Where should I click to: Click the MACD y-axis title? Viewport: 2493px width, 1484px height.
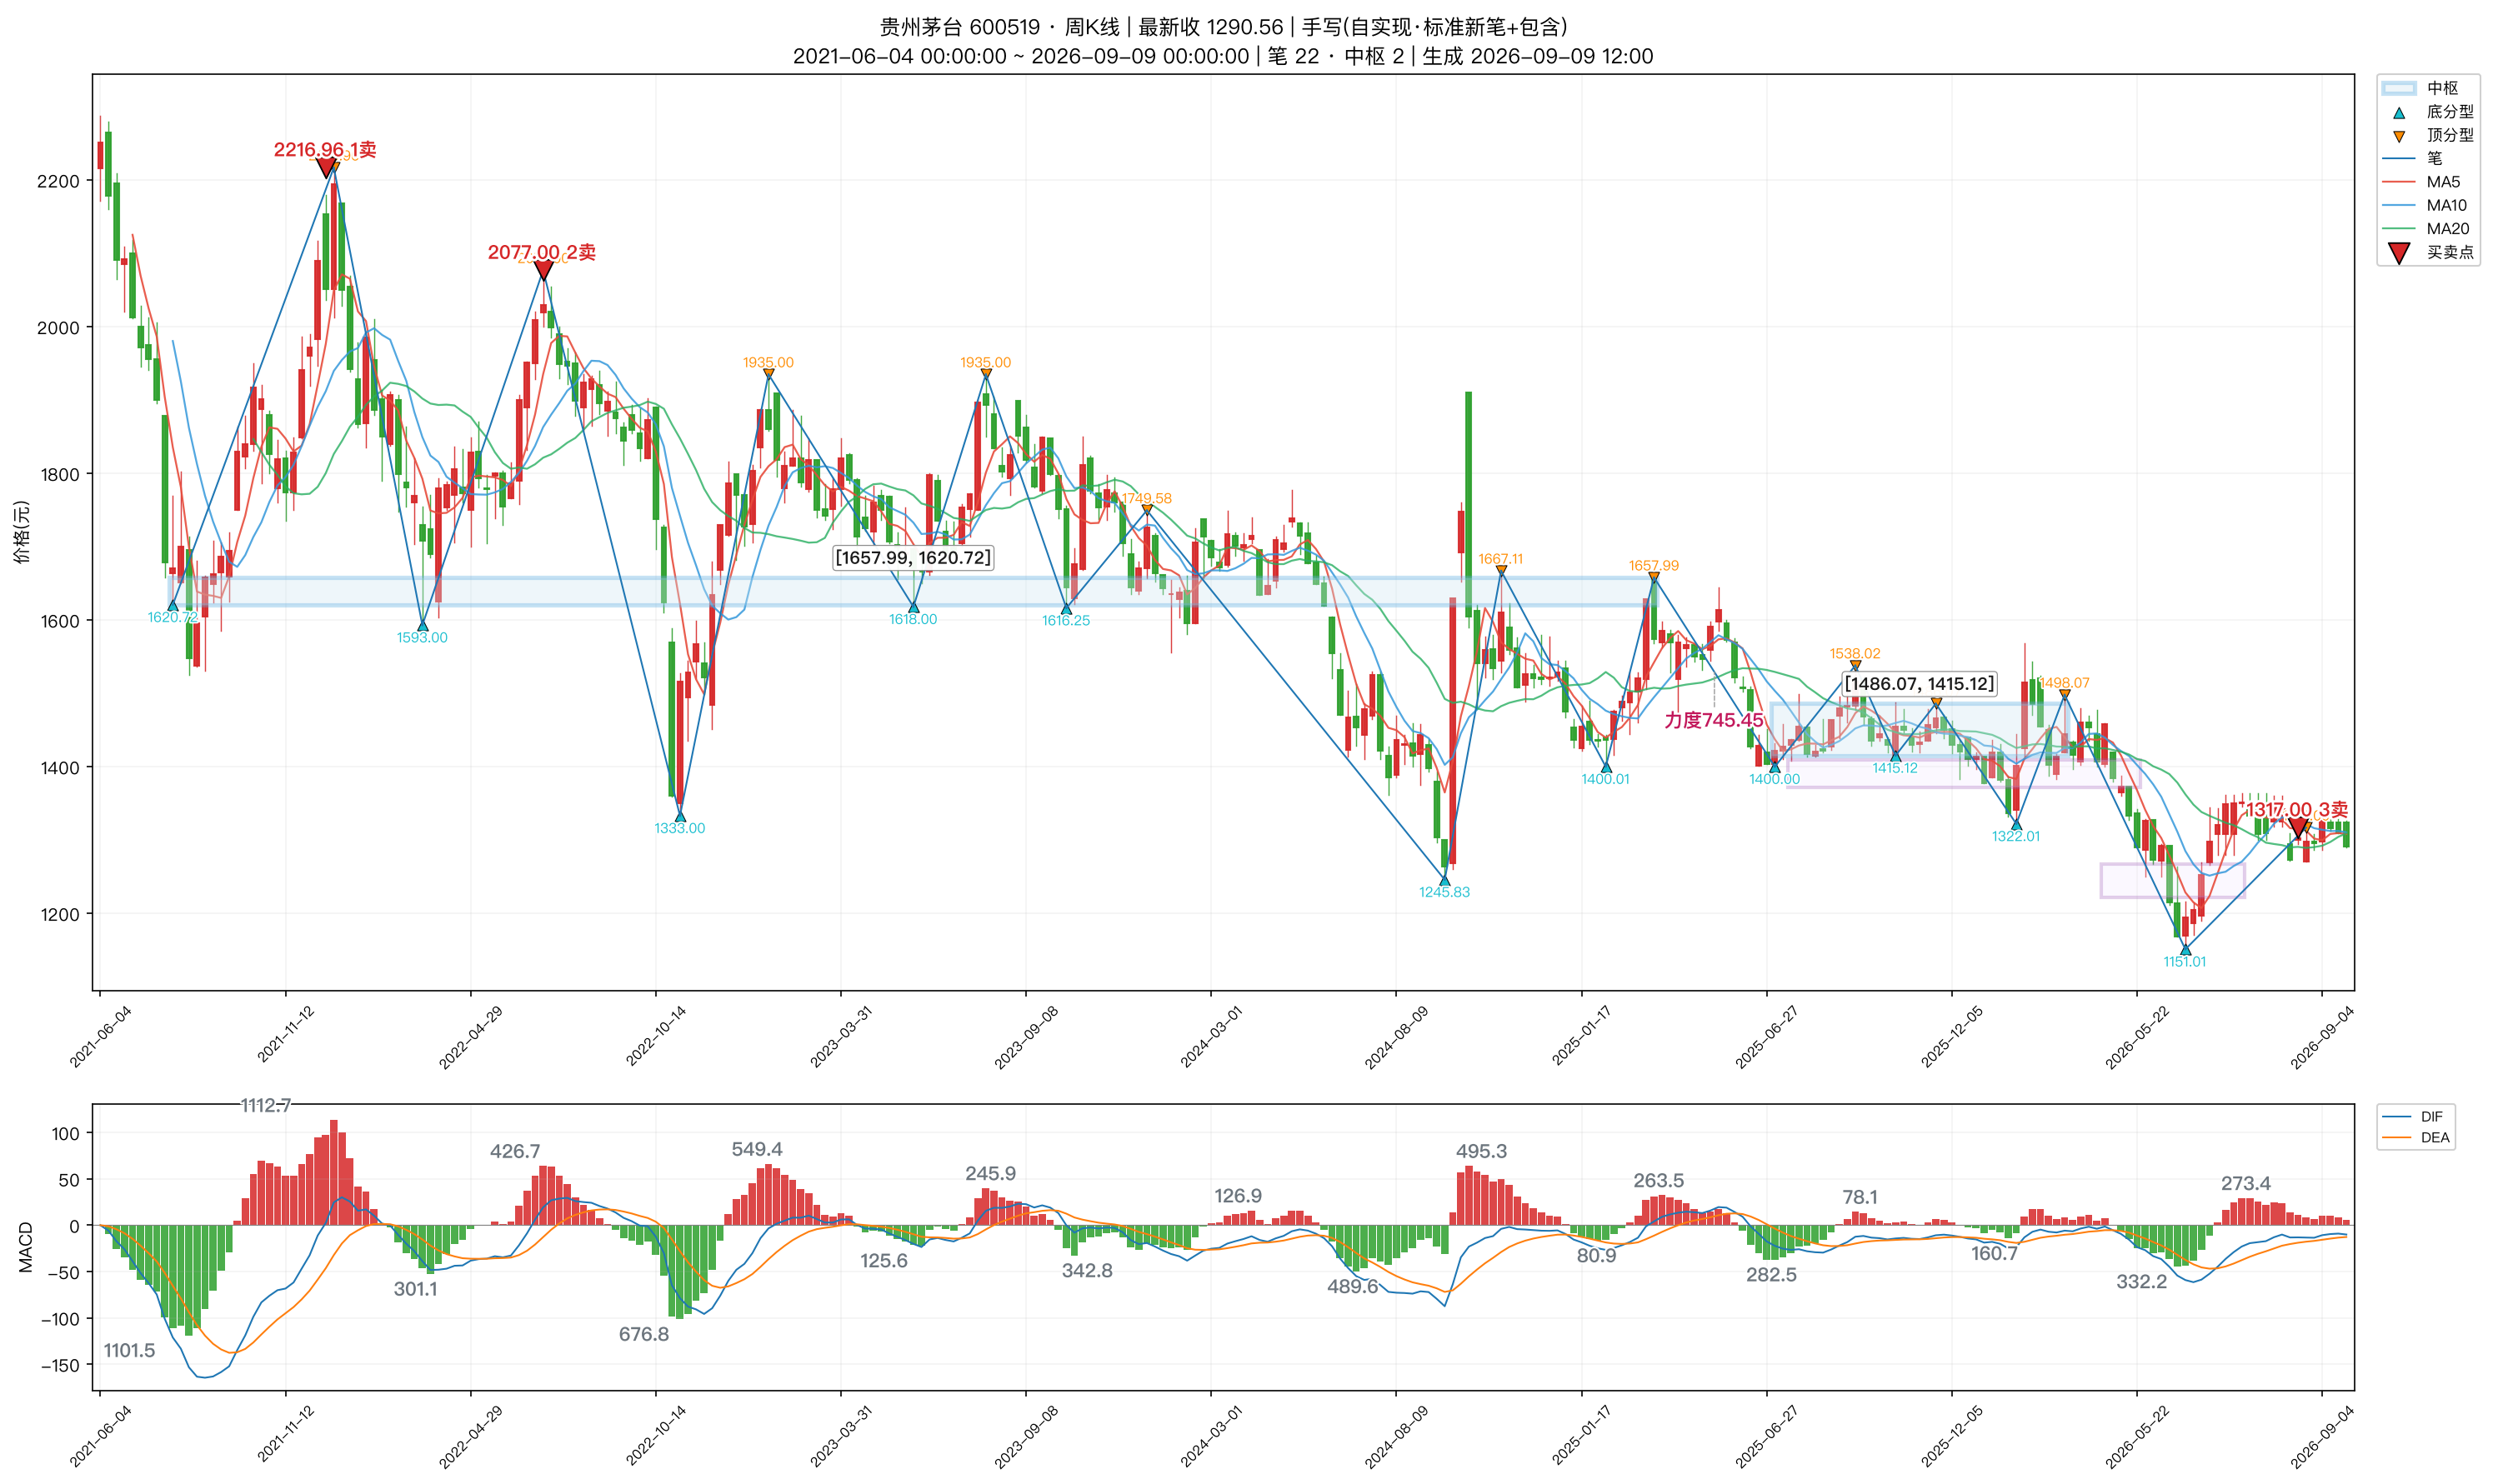point(25,1247)
